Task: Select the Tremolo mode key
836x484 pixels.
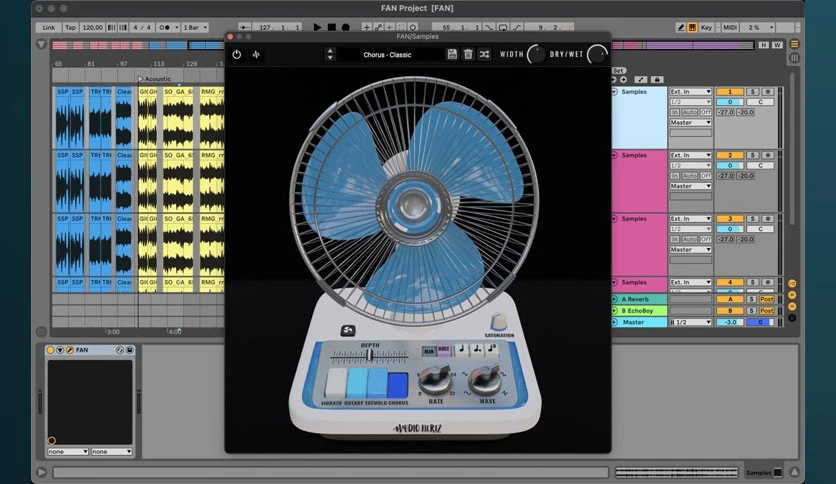Action: [x=377, y=383]
